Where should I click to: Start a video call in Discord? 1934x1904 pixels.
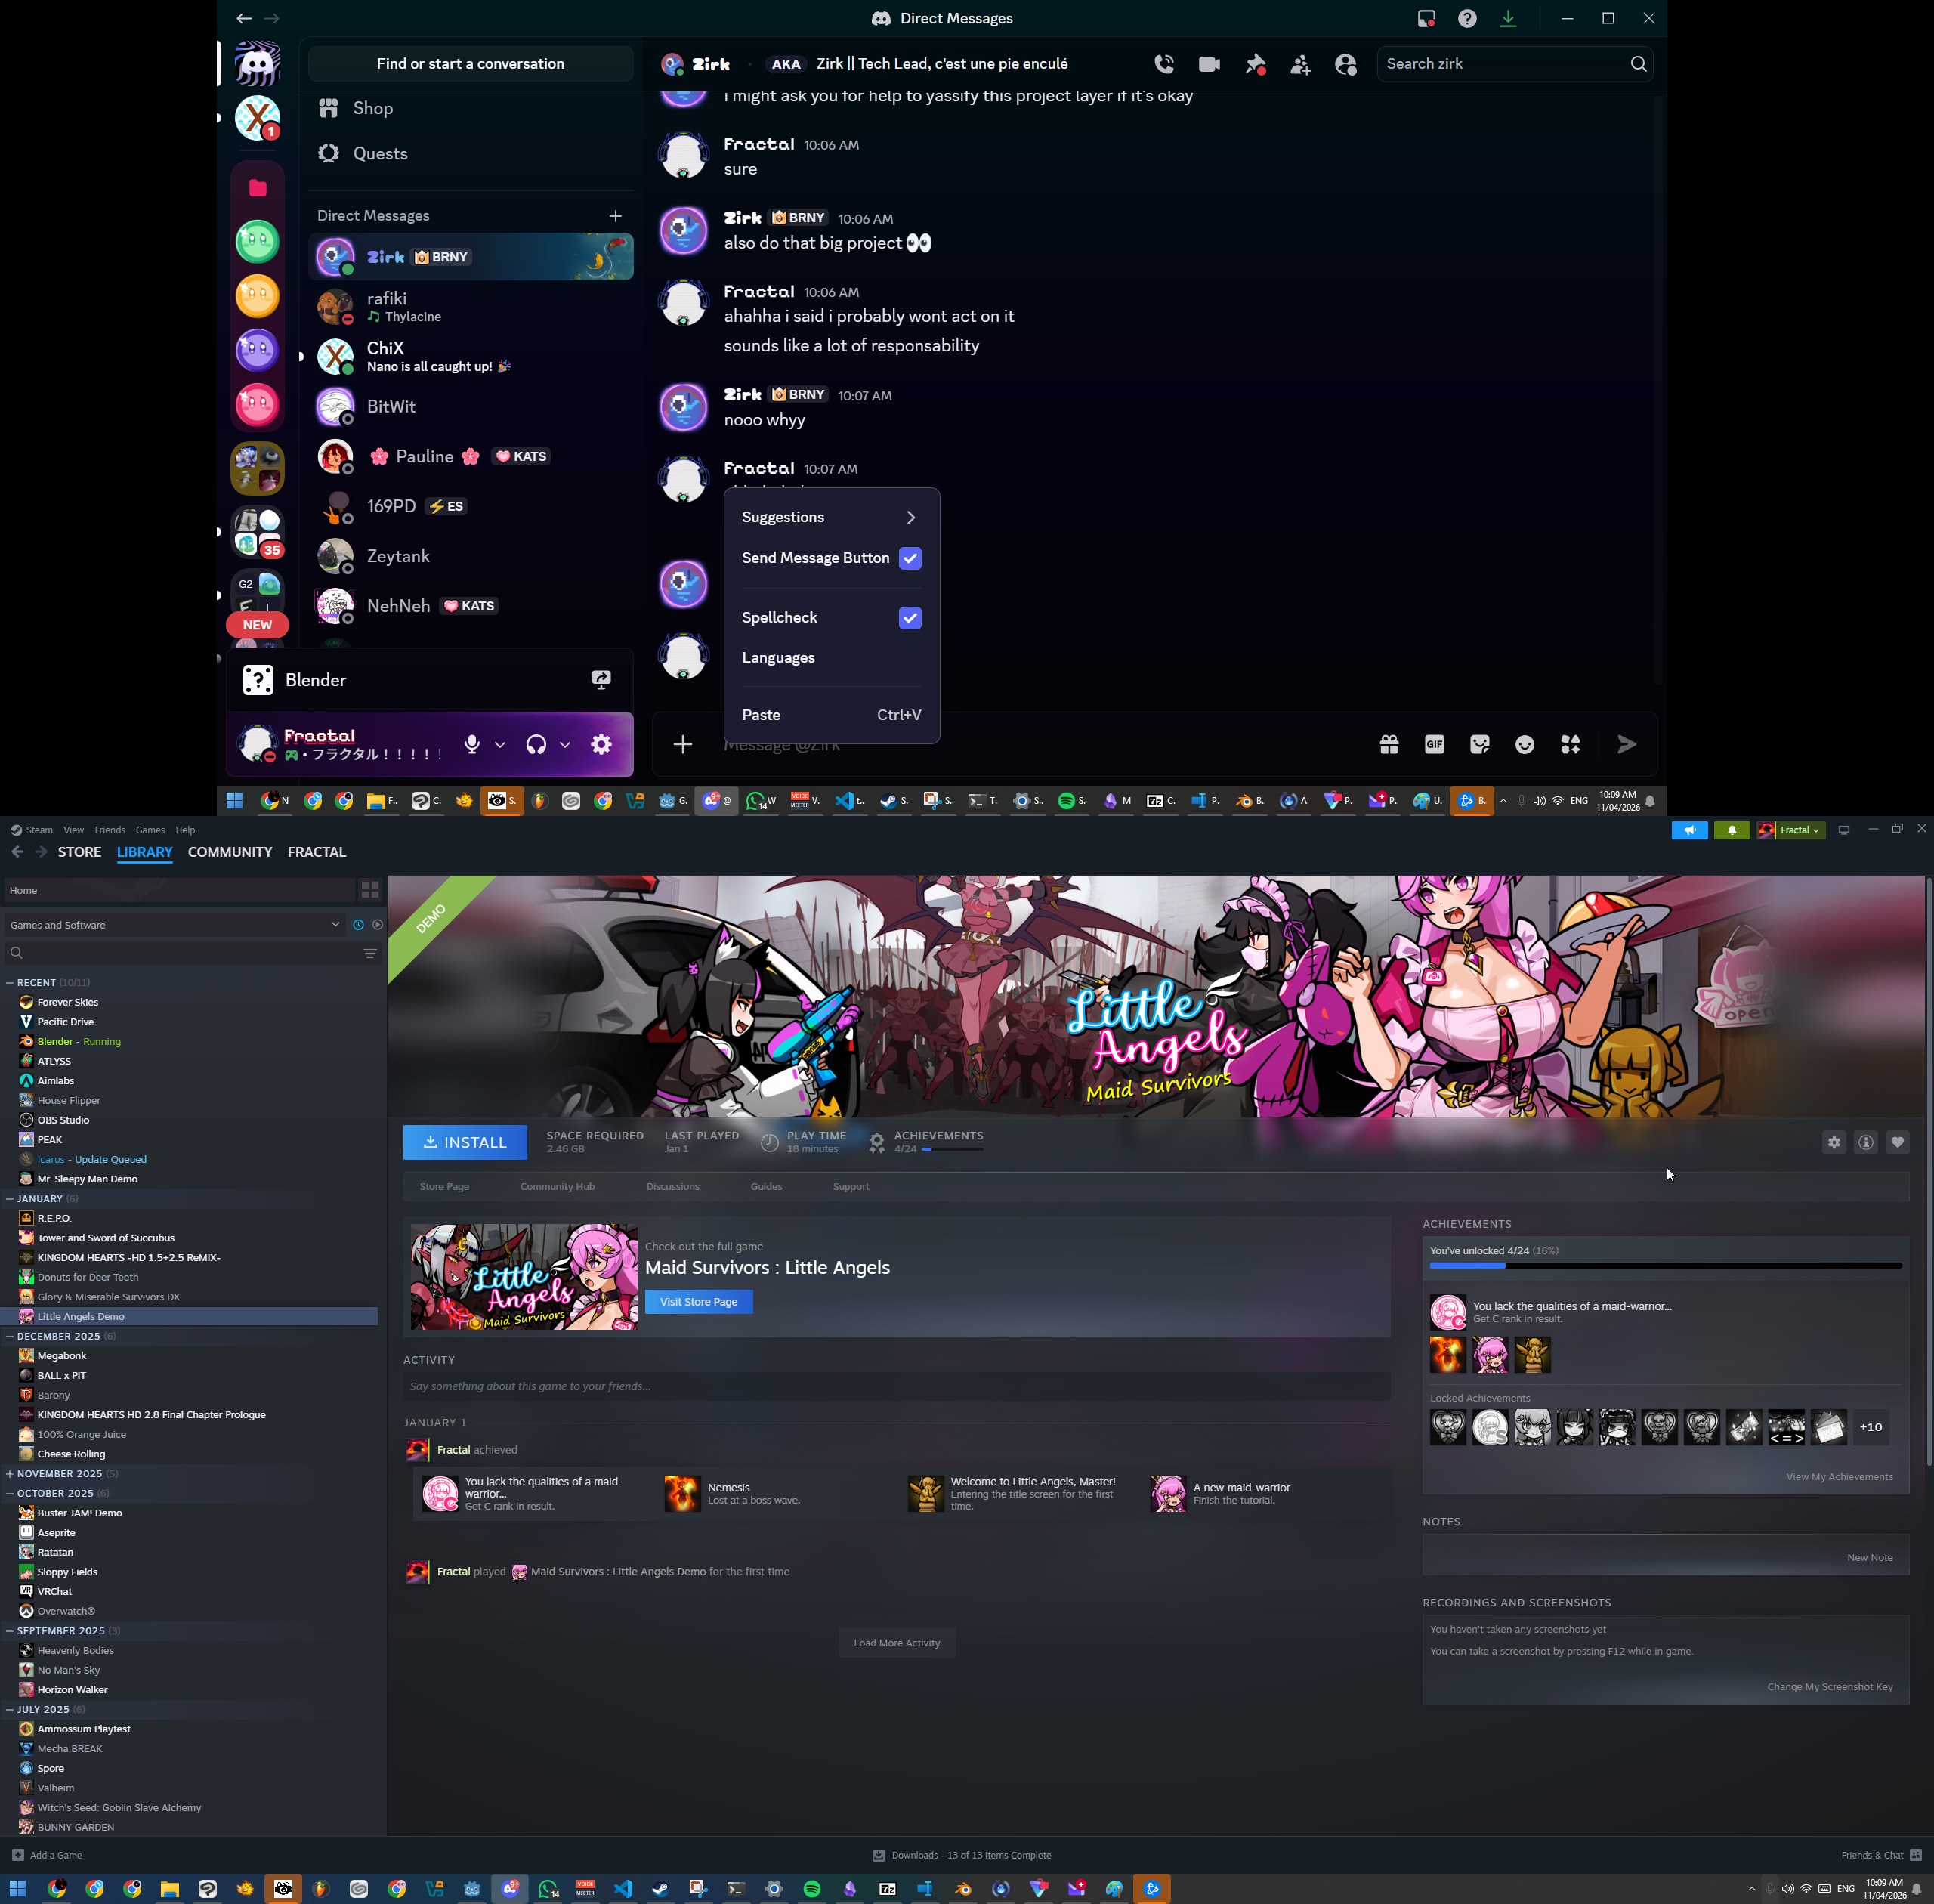1209,64
